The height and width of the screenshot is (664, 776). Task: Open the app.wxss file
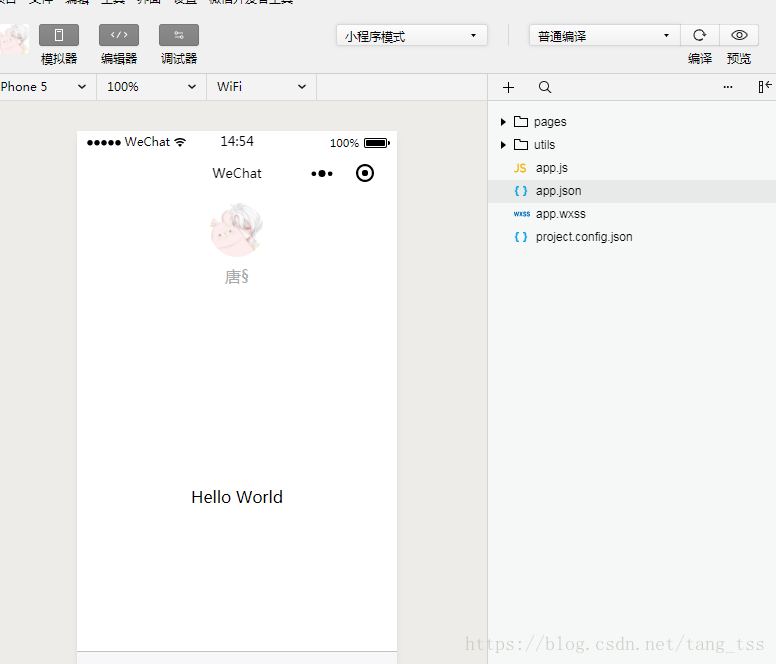[632, 214]
